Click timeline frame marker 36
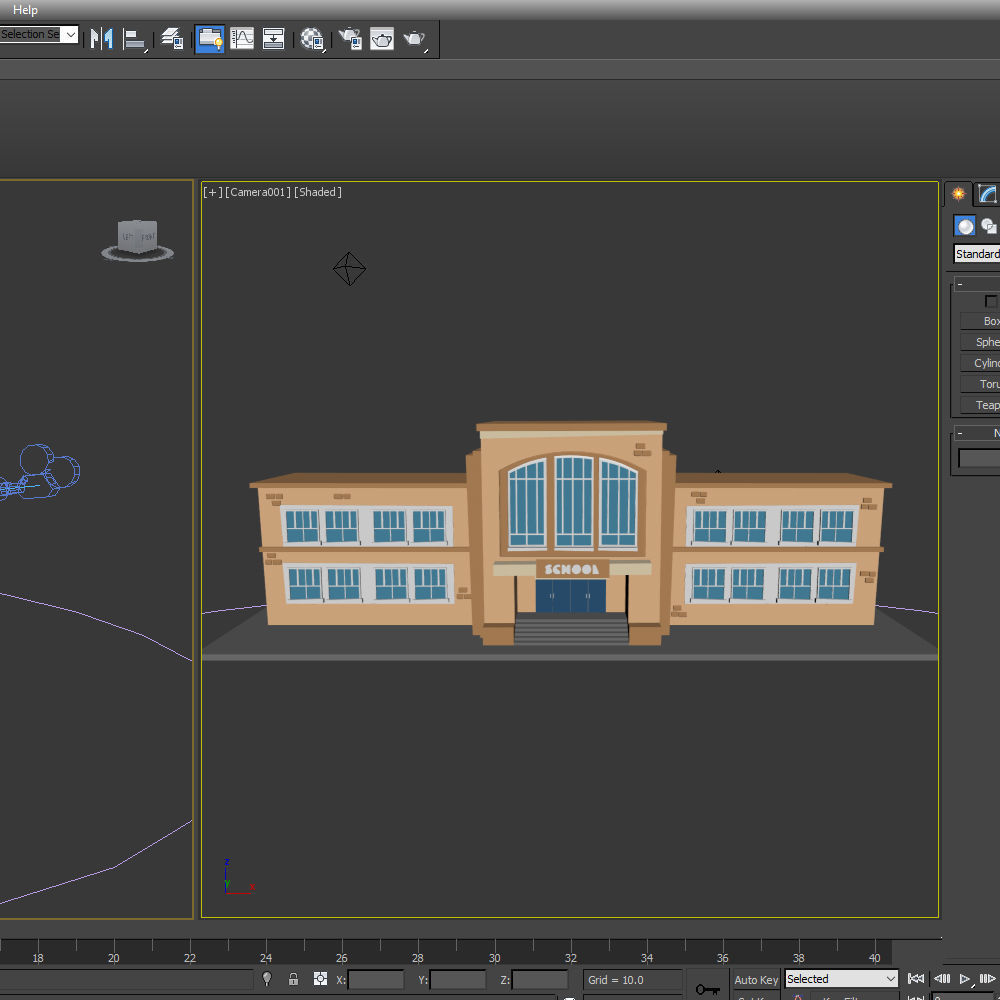This screenshot has width=1000, height=1000. [x=722, y=958]
